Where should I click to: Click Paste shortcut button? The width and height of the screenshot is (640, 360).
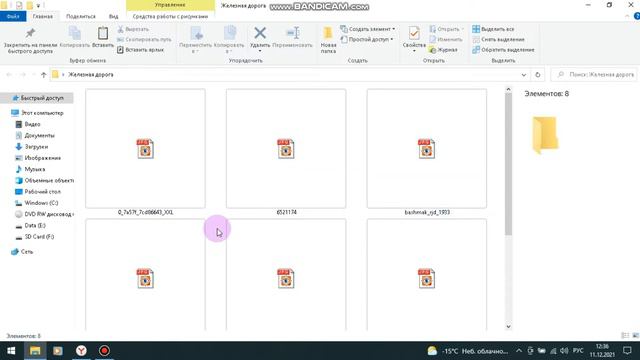click(x=140, y=50)
